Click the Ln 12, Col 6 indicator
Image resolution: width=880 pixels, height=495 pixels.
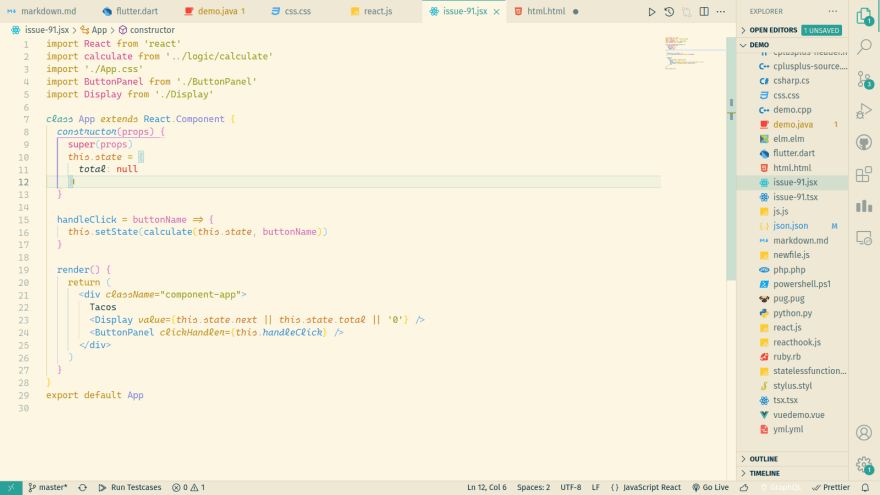click(x=487, y=488)
